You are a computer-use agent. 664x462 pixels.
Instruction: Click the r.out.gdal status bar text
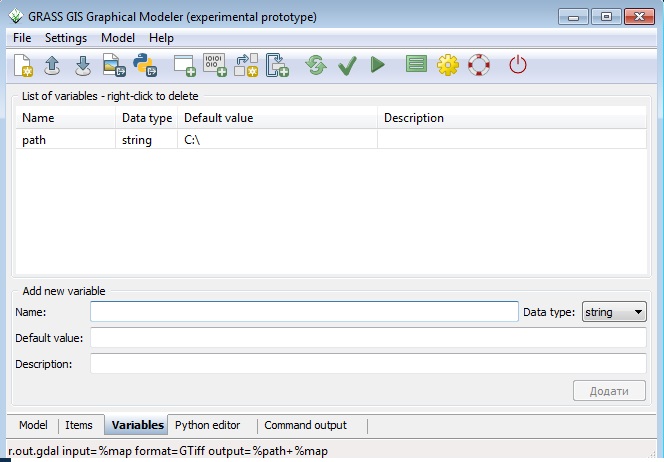[168, 451]
